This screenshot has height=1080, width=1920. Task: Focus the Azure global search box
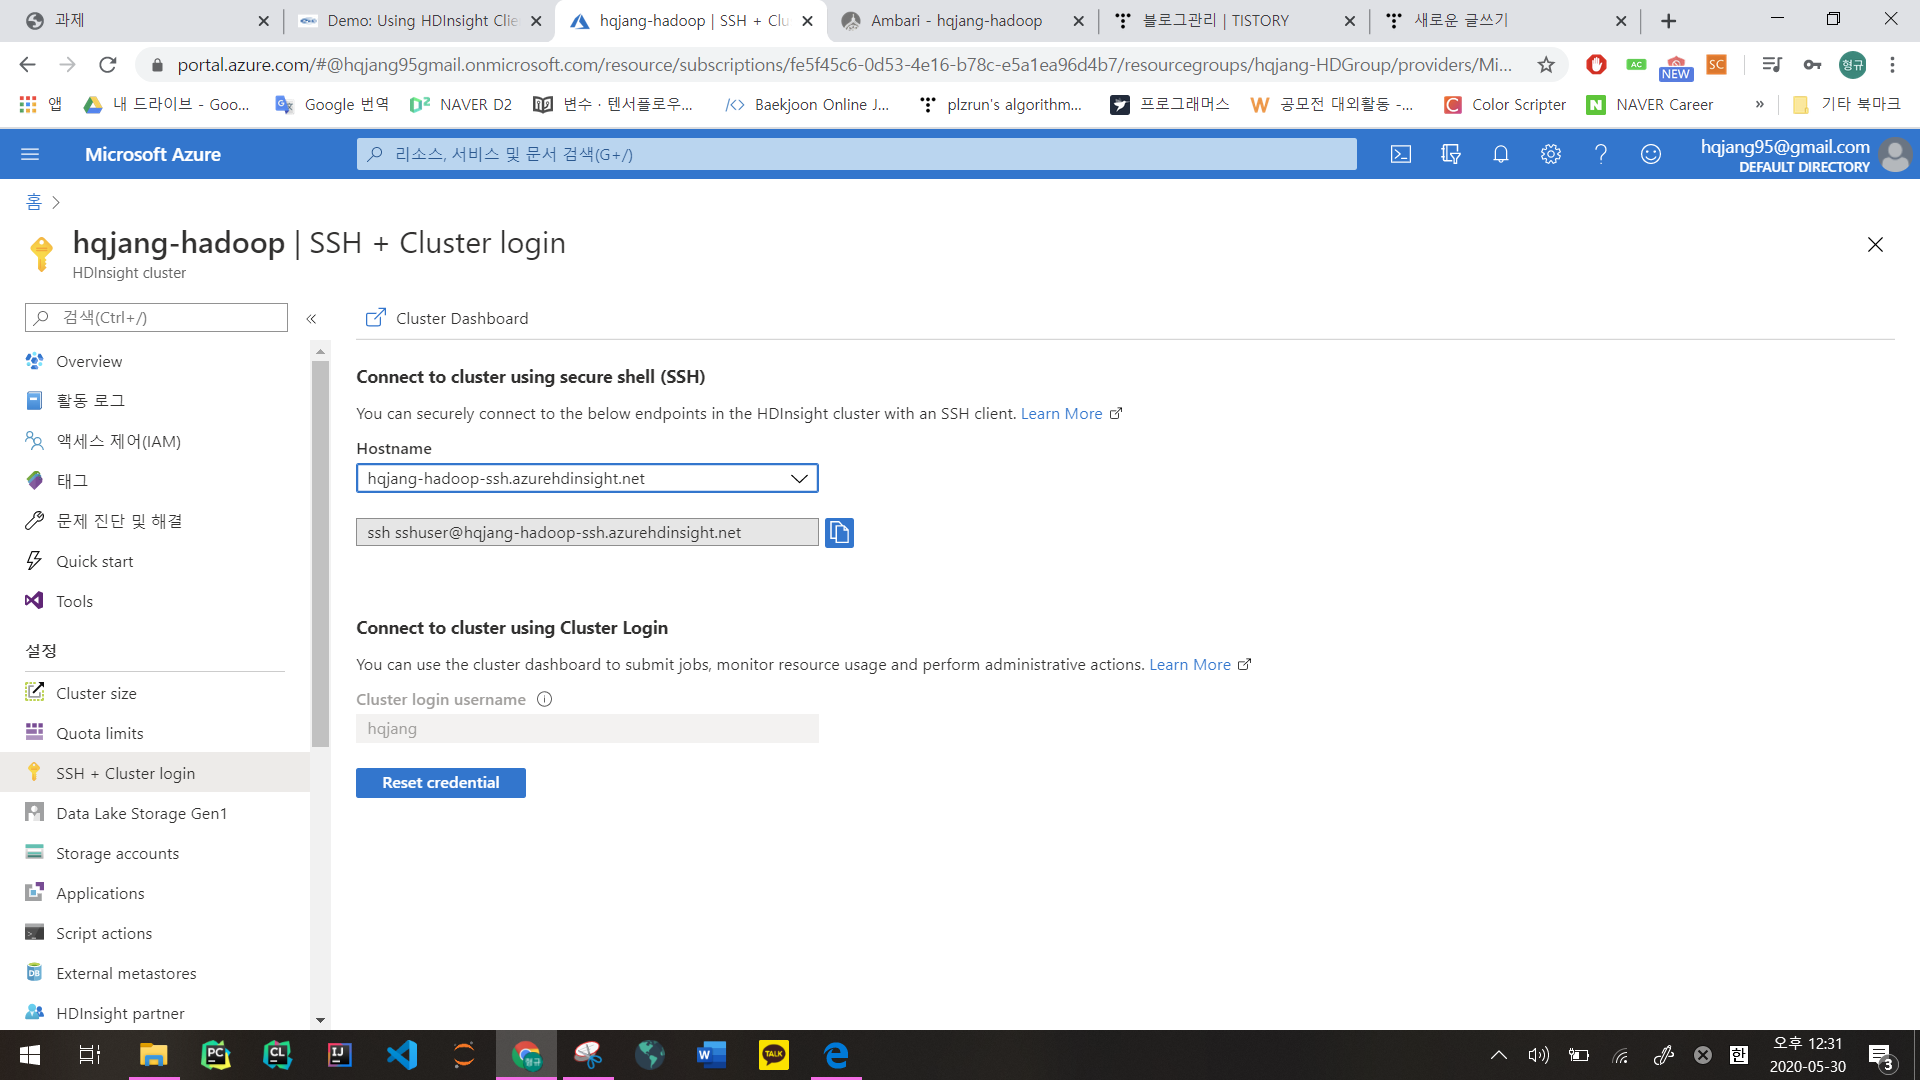pyautogui.click(x=856, y=154)
